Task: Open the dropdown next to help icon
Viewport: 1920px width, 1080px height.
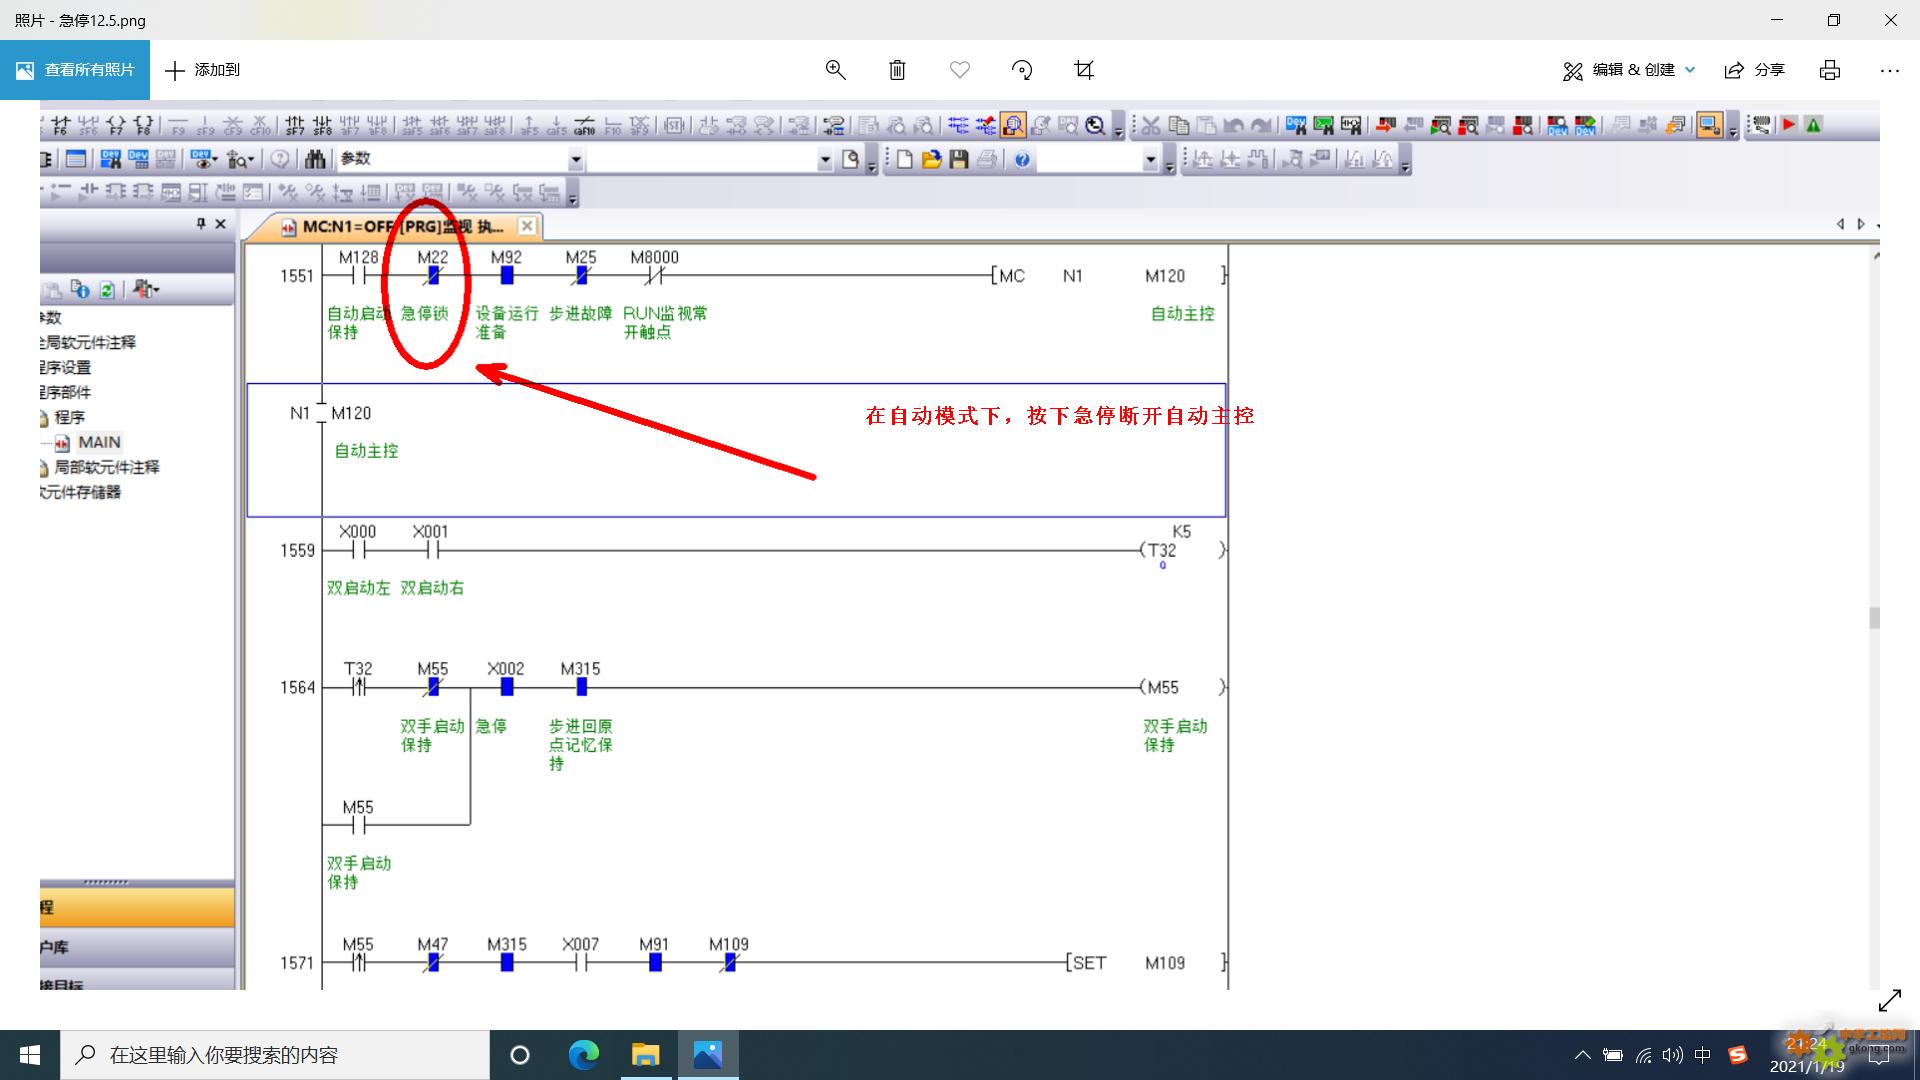Action: pos(1150,159)
